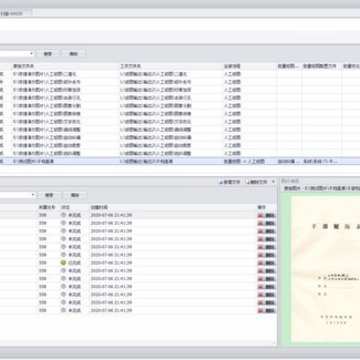Click the add file (新增文件) icon
360x360 pixels.
click(x=220, y=182)
